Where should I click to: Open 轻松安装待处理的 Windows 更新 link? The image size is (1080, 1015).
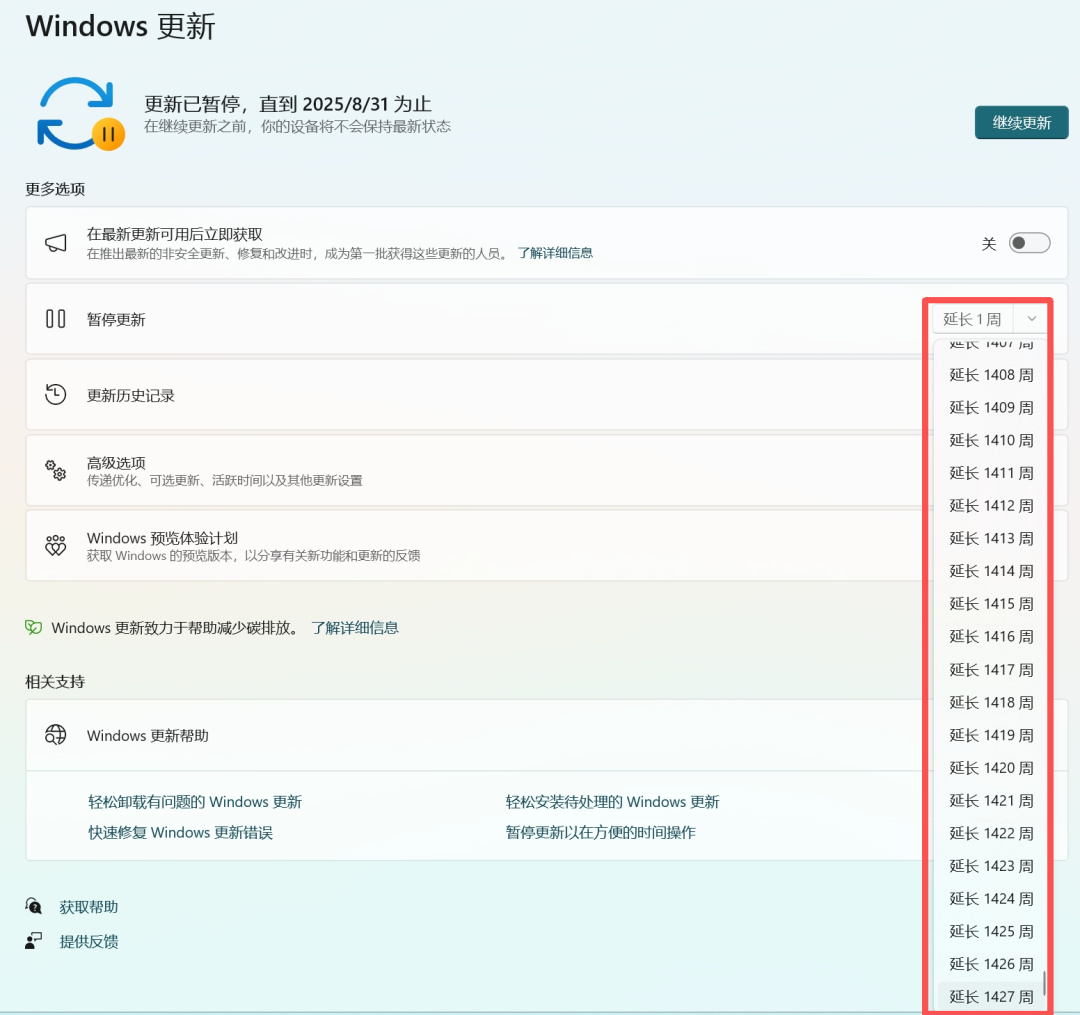612,802
